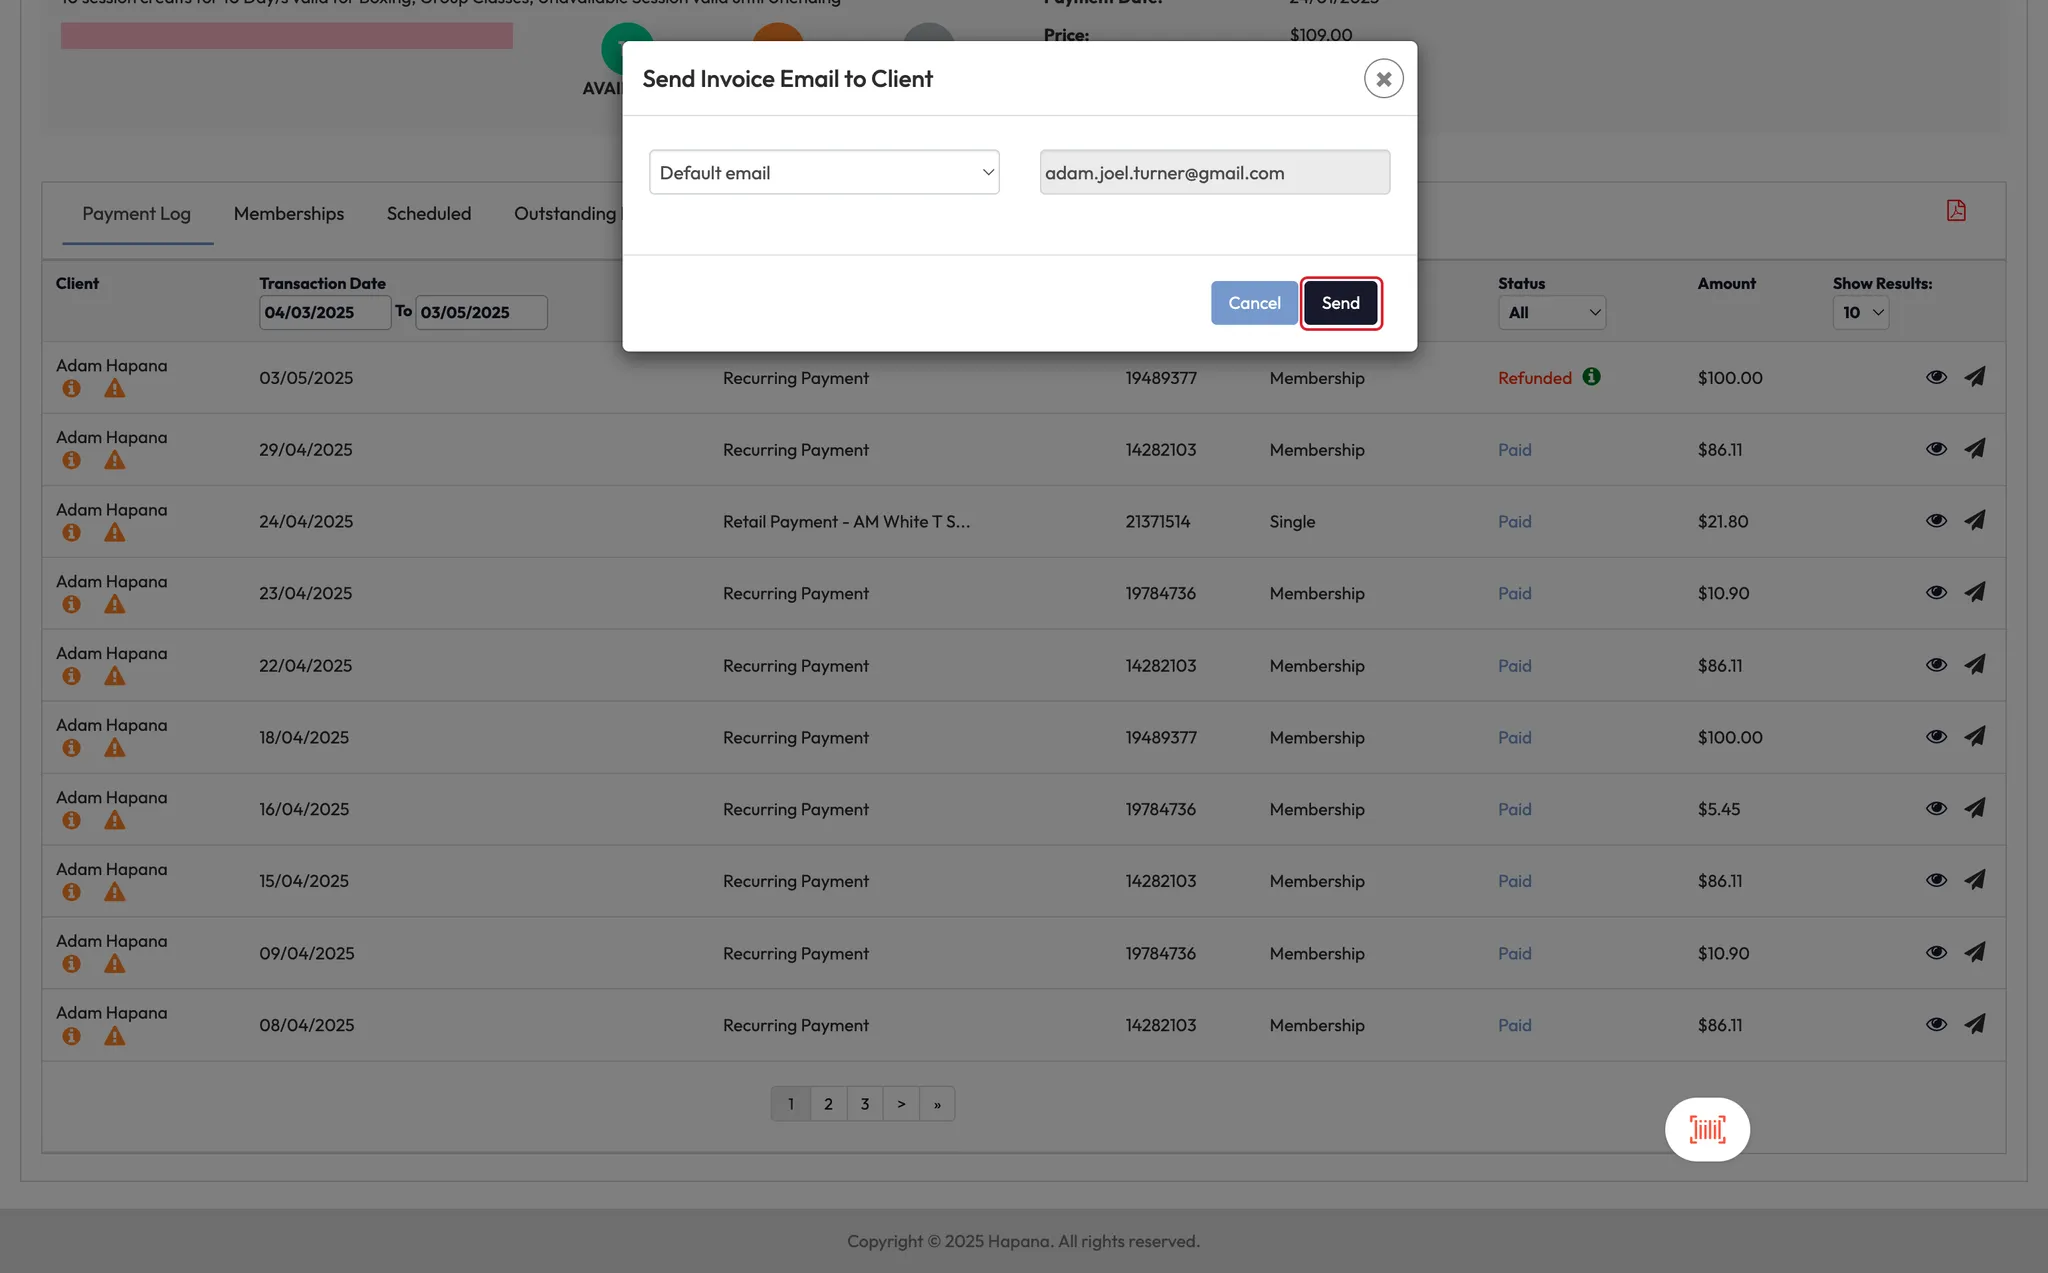
Task: View details of 03/05/2025 refunded payment
Action: point(1936,377)
